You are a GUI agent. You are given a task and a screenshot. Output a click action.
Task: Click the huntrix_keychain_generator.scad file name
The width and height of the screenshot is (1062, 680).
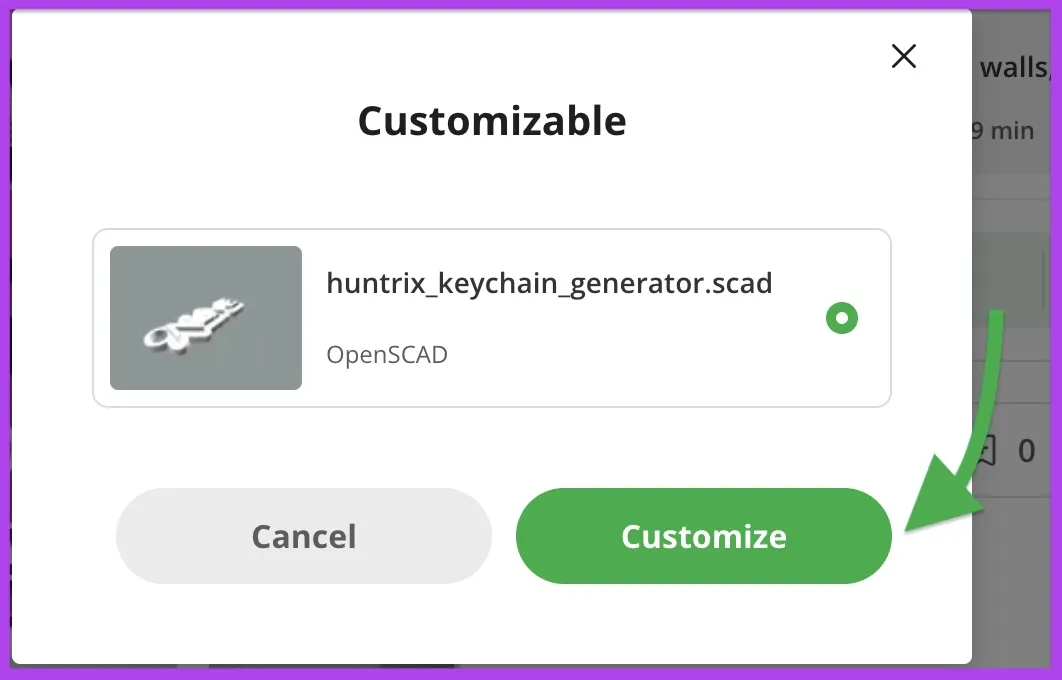click(x=549, y=283)
